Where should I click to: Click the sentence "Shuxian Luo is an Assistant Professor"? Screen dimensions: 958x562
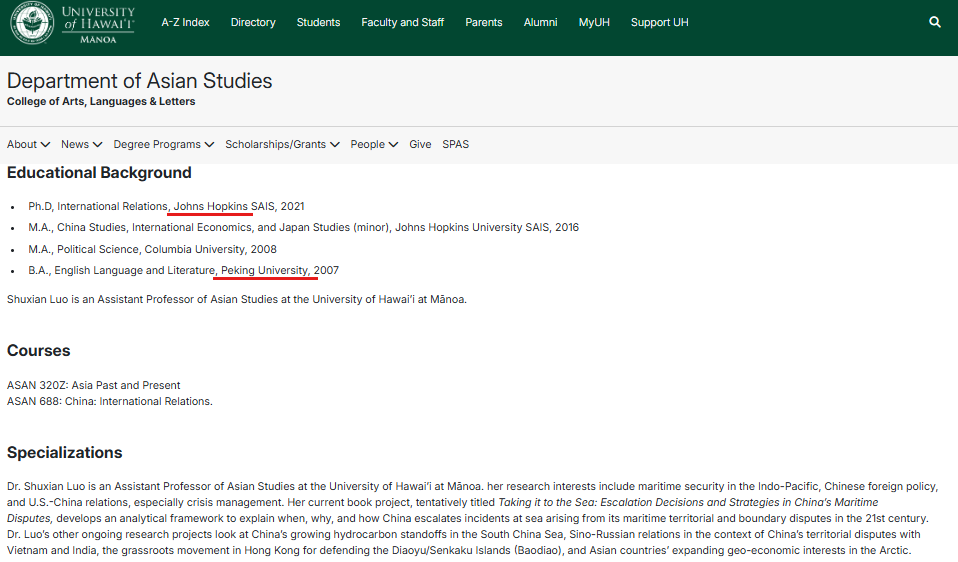pyautogui.click(x=236, y=299)
